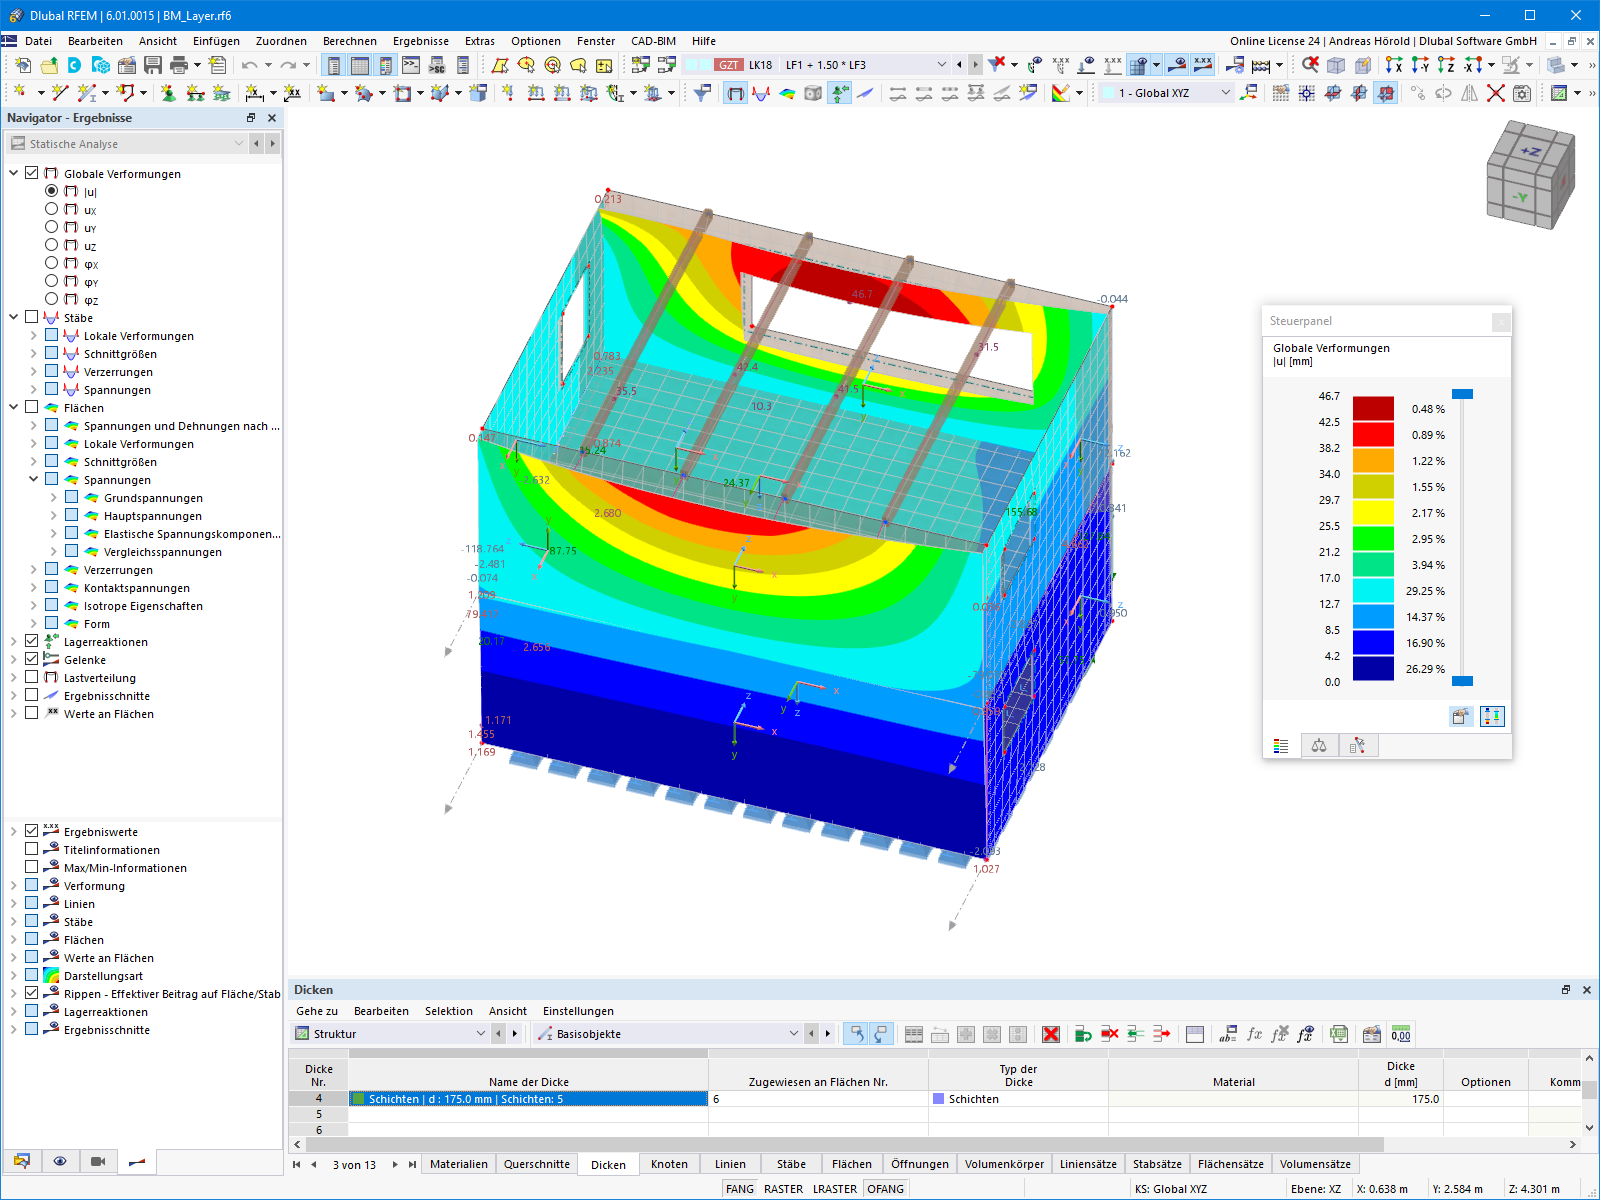Click the yellow color swatch in legend
The width and height of the screenshot is (1600, 1200).
click(1373, 512)
